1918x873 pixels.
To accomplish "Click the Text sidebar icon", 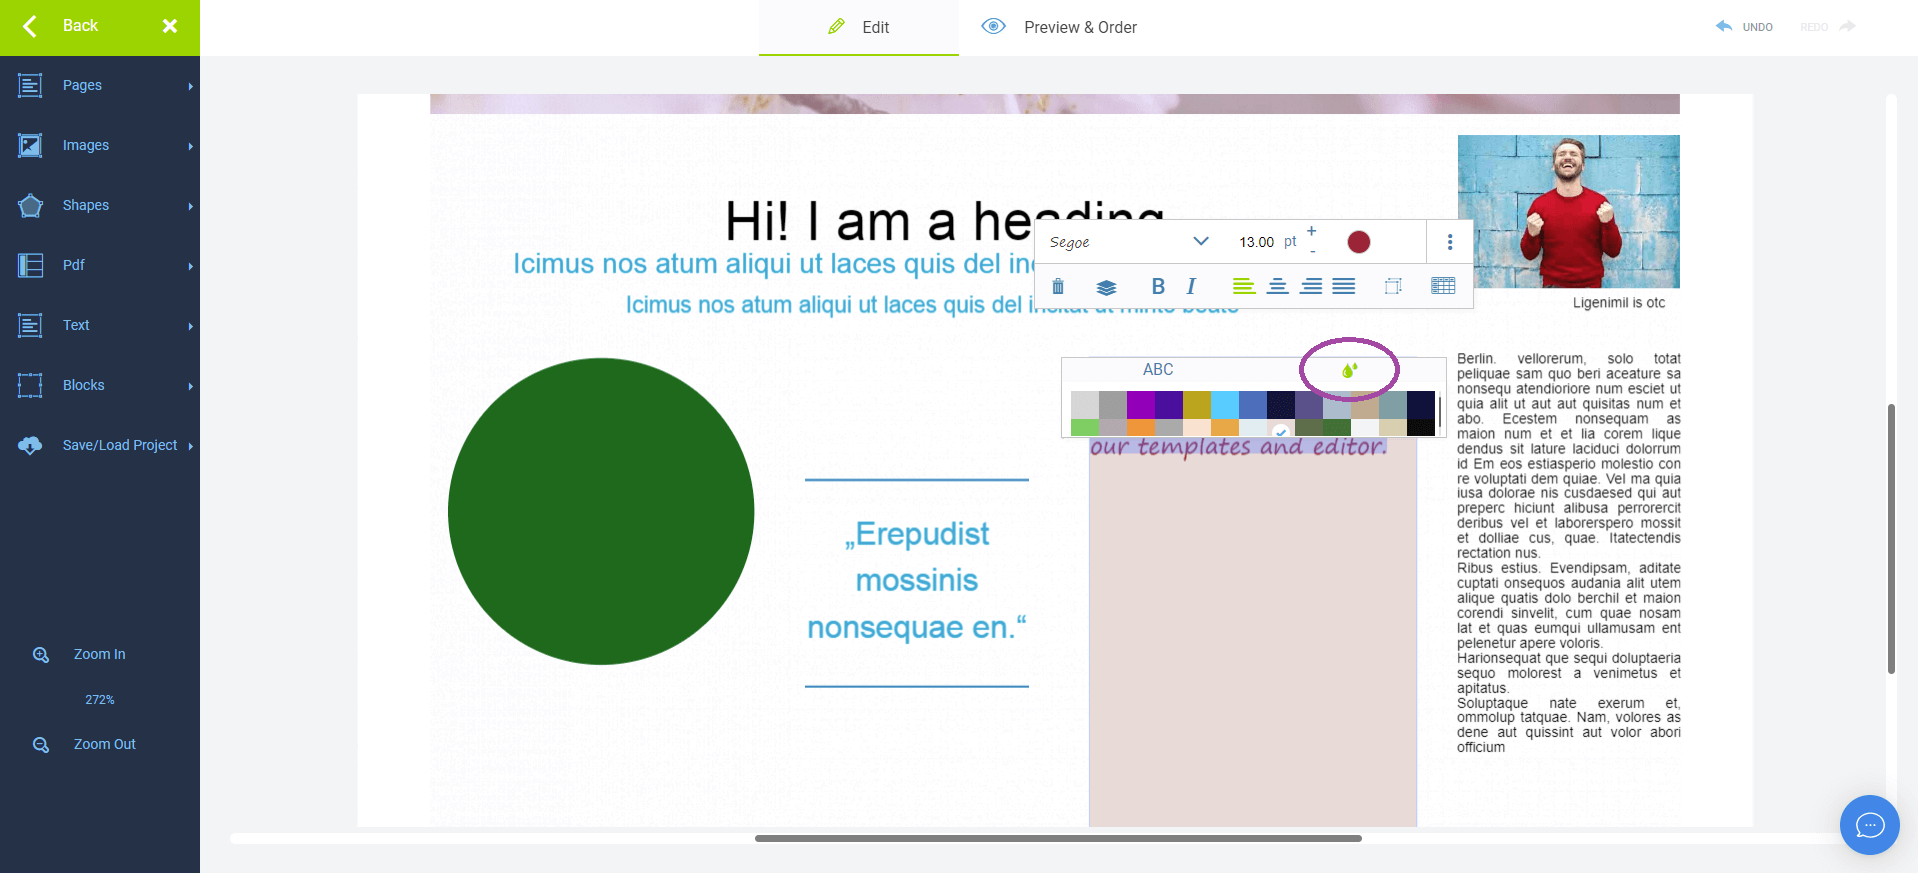I will click(30, 326).
